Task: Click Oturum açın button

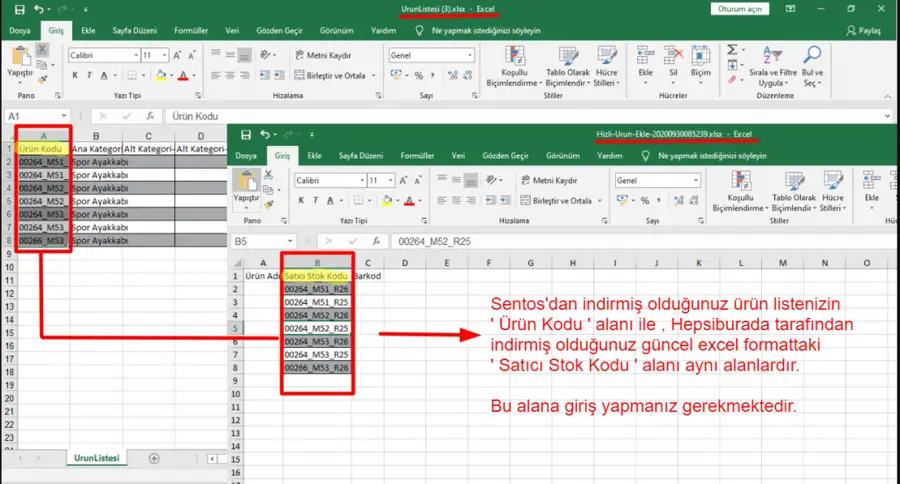Action: (740, 9)
